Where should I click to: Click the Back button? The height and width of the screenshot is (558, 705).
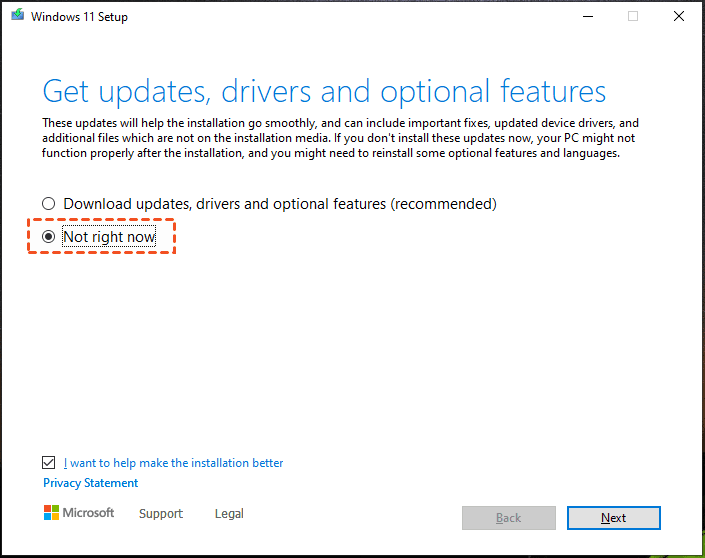(x=509, y=518)
